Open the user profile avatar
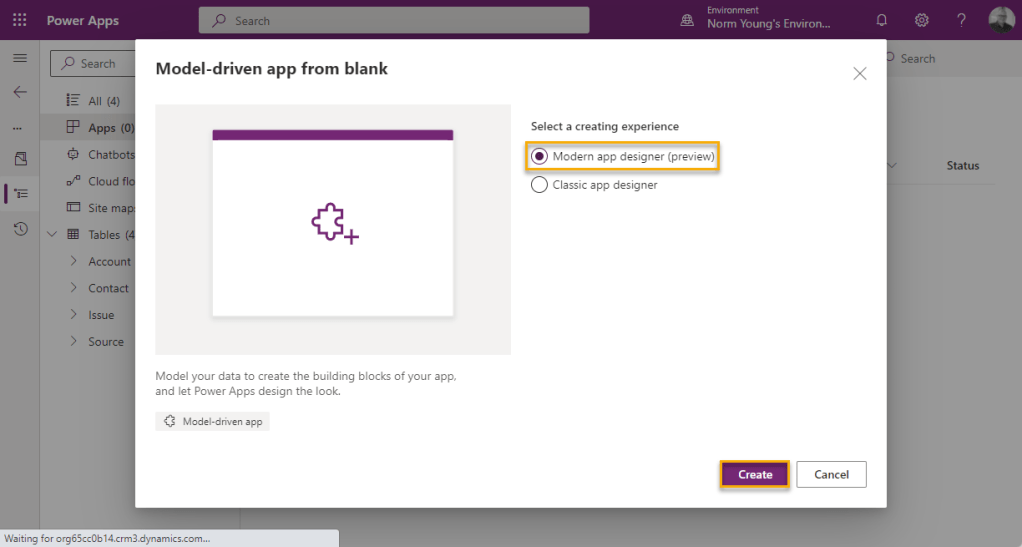Viewport: 1022px width, 547px height. pos(1001,20)
